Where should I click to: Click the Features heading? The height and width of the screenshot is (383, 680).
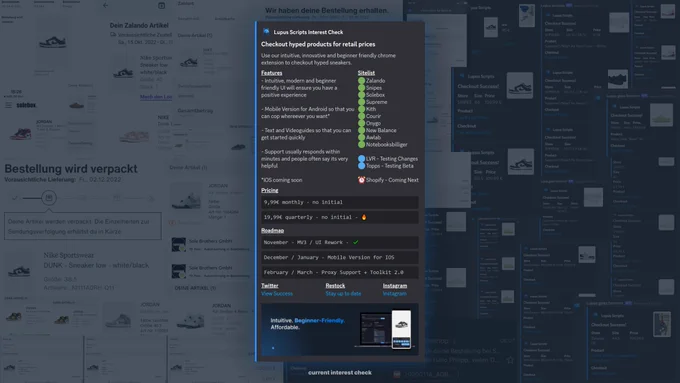[x=271, y=73]
